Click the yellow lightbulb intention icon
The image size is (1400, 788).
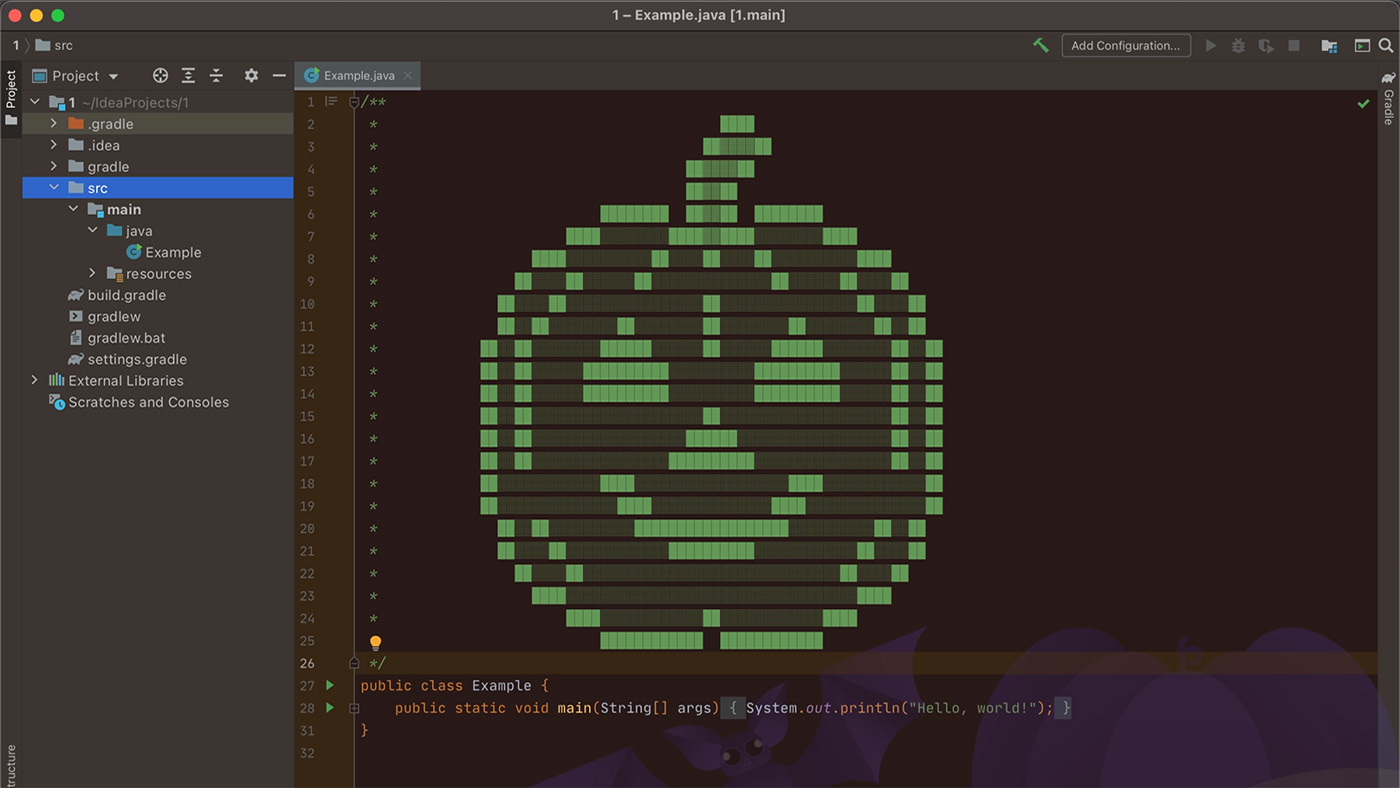coord(376,642)
